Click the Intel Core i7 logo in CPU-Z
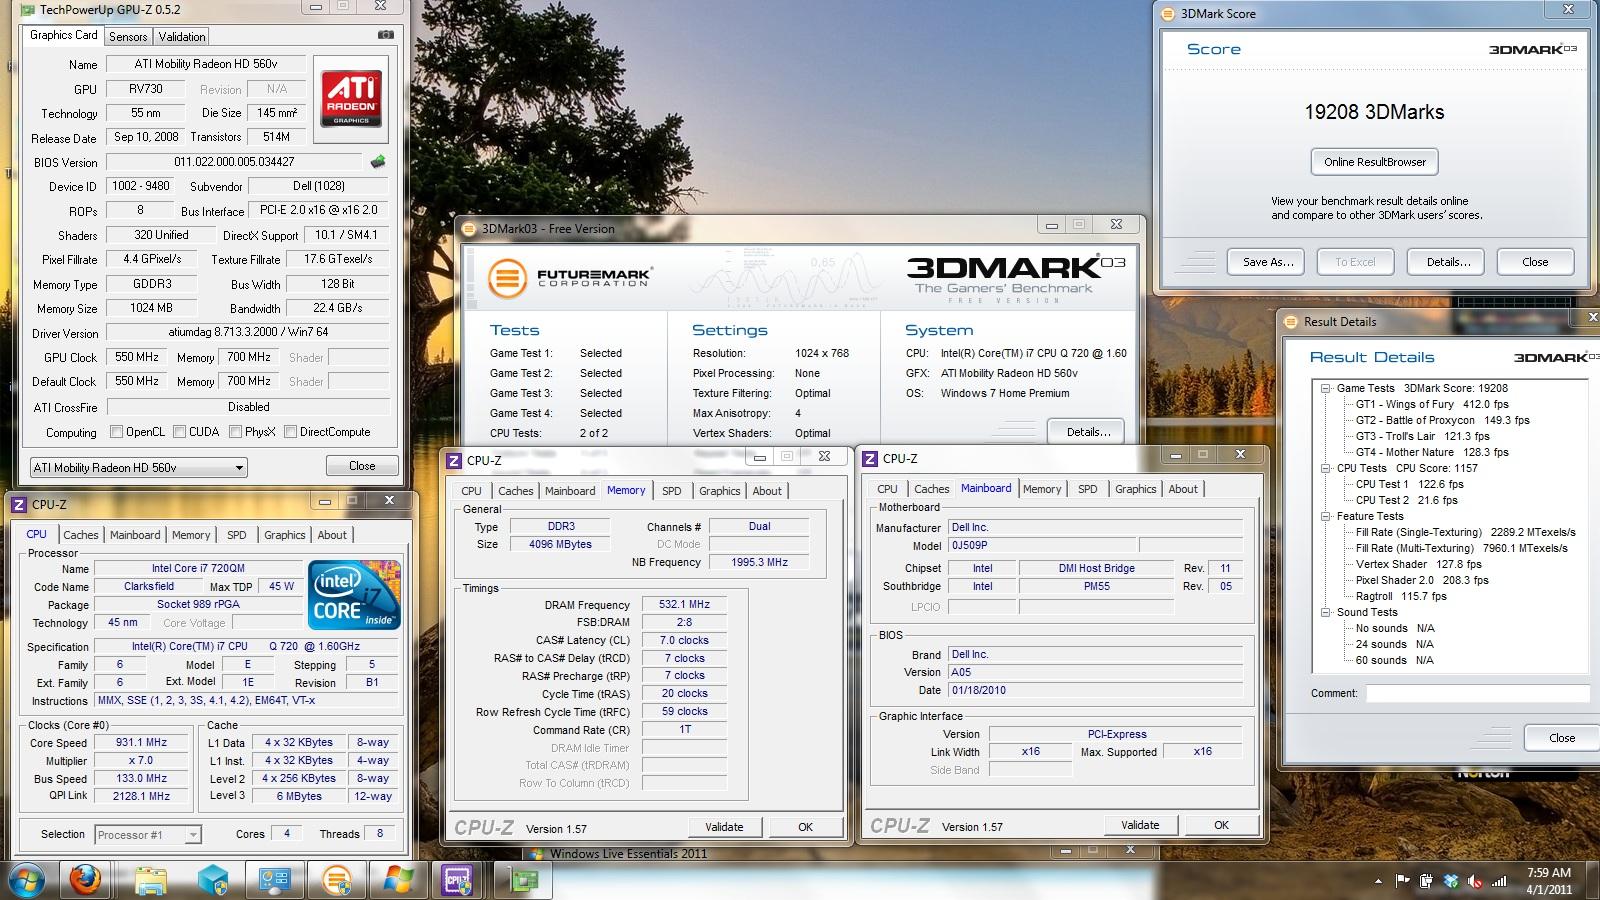 click(355, 595)
